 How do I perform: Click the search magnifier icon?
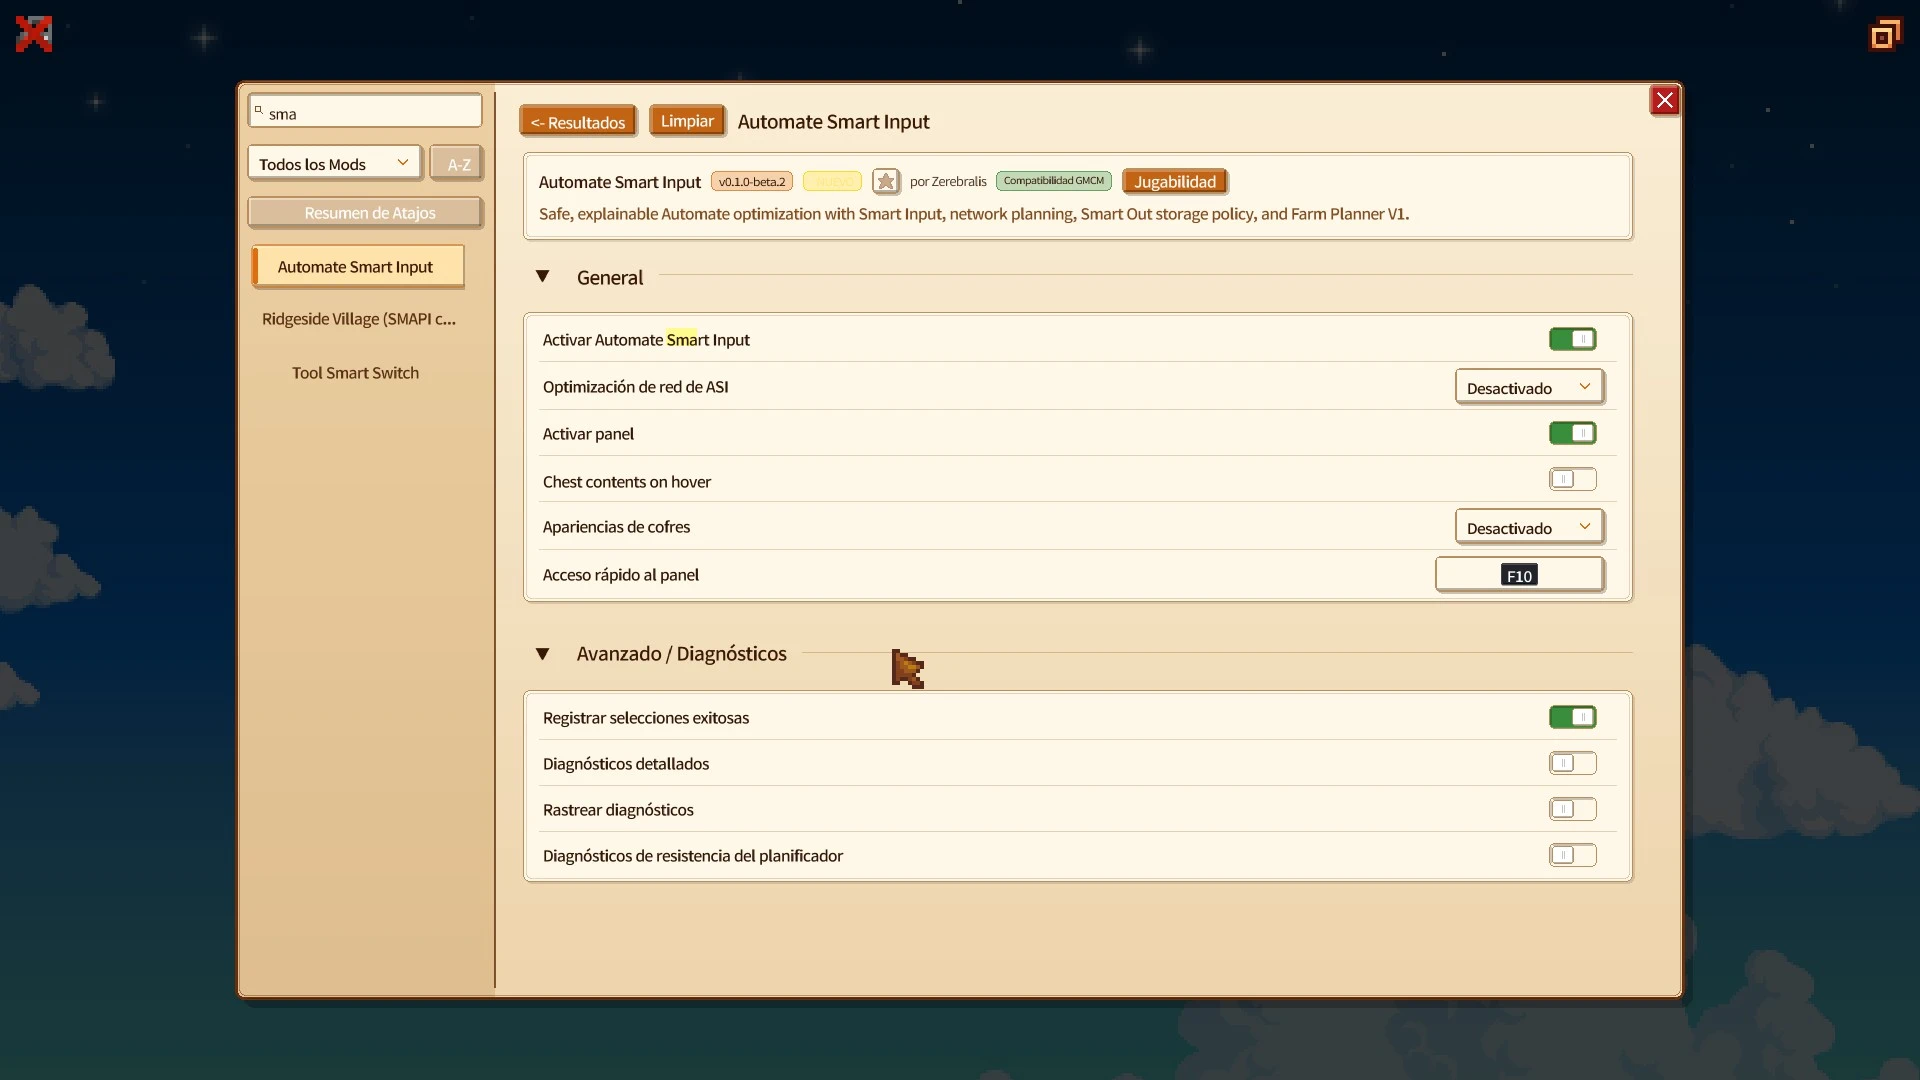(258, 111)
